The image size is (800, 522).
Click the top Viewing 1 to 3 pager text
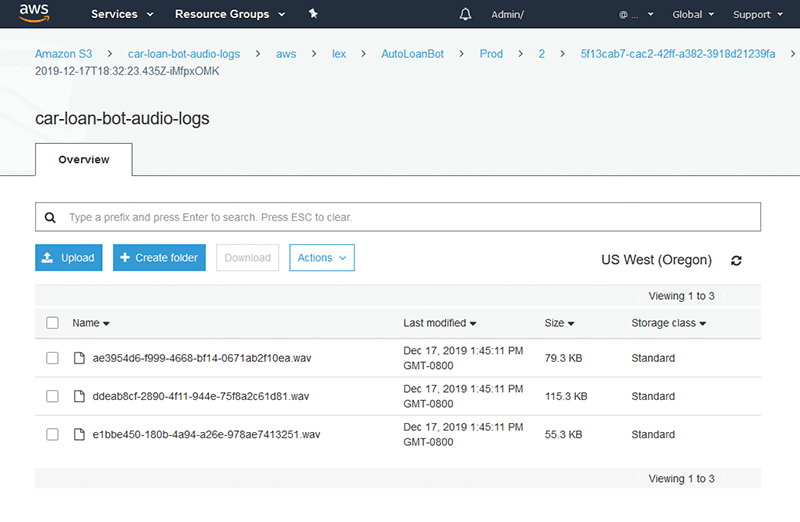pos(681,296)
